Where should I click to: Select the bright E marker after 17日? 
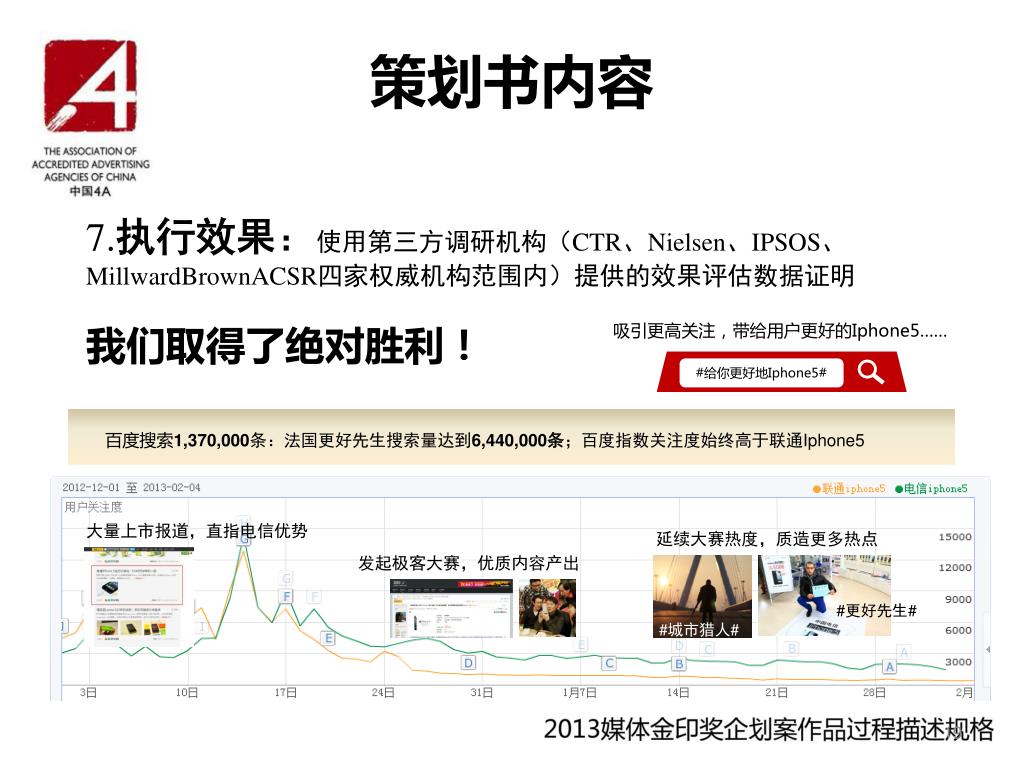328,638
